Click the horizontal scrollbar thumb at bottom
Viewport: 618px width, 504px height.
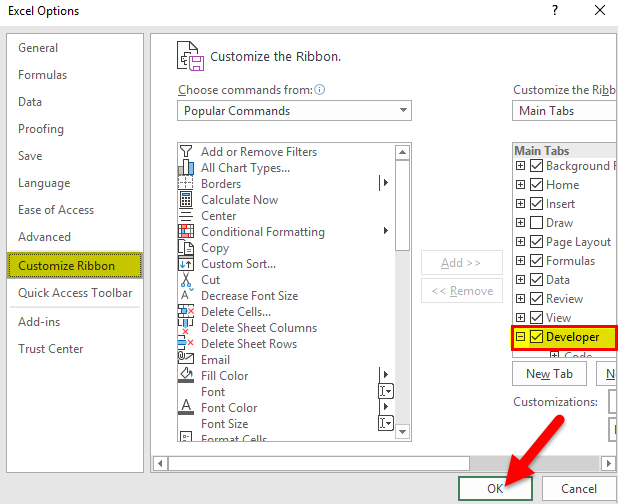[x=319, y=463]
